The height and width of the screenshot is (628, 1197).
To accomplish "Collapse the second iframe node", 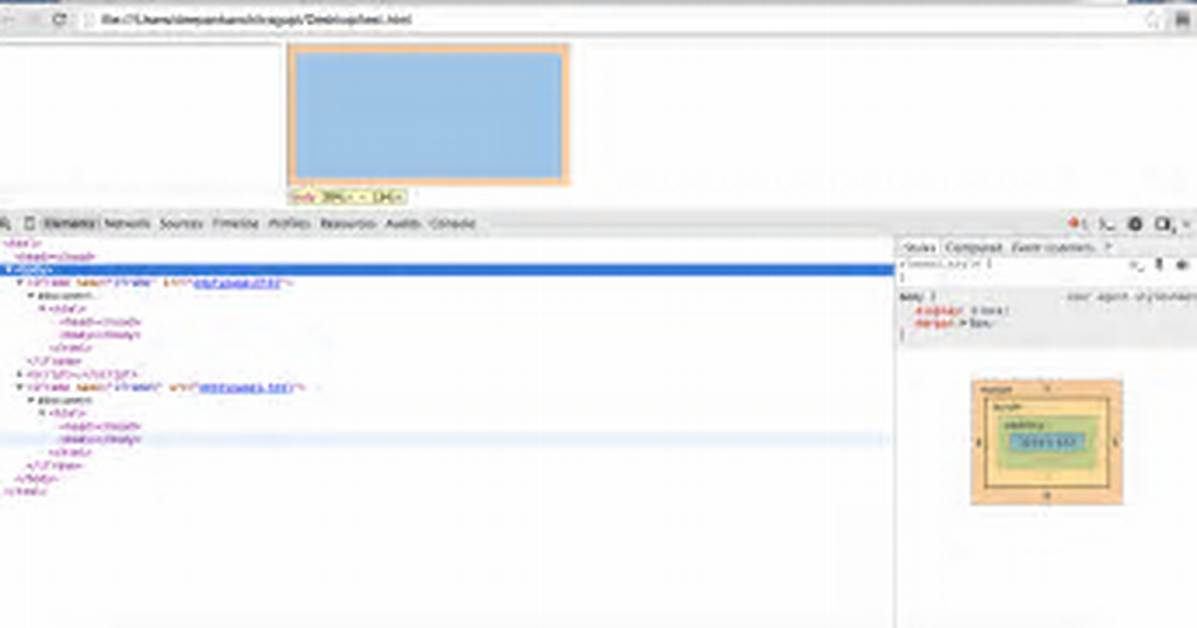I will tap(20, 387).
